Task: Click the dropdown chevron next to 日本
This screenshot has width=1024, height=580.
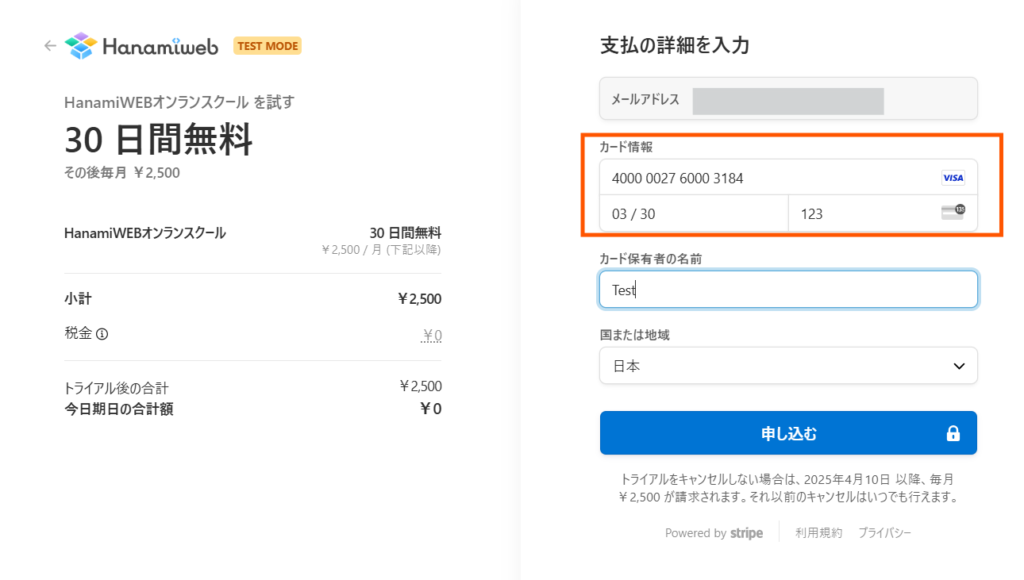Action: pos(959,366)
